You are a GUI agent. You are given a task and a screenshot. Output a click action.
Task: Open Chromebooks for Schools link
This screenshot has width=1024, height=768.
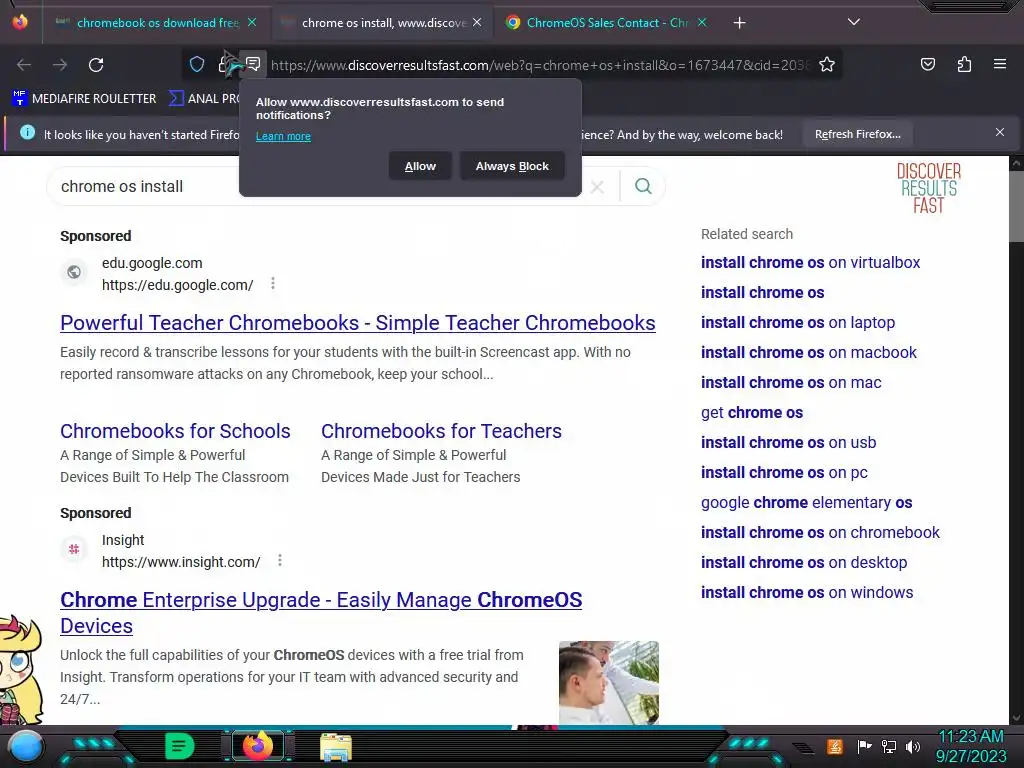click(175, 431)
